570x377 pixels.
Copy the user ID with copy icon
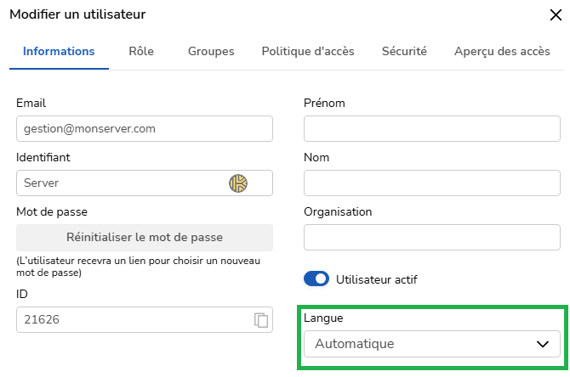261,320
